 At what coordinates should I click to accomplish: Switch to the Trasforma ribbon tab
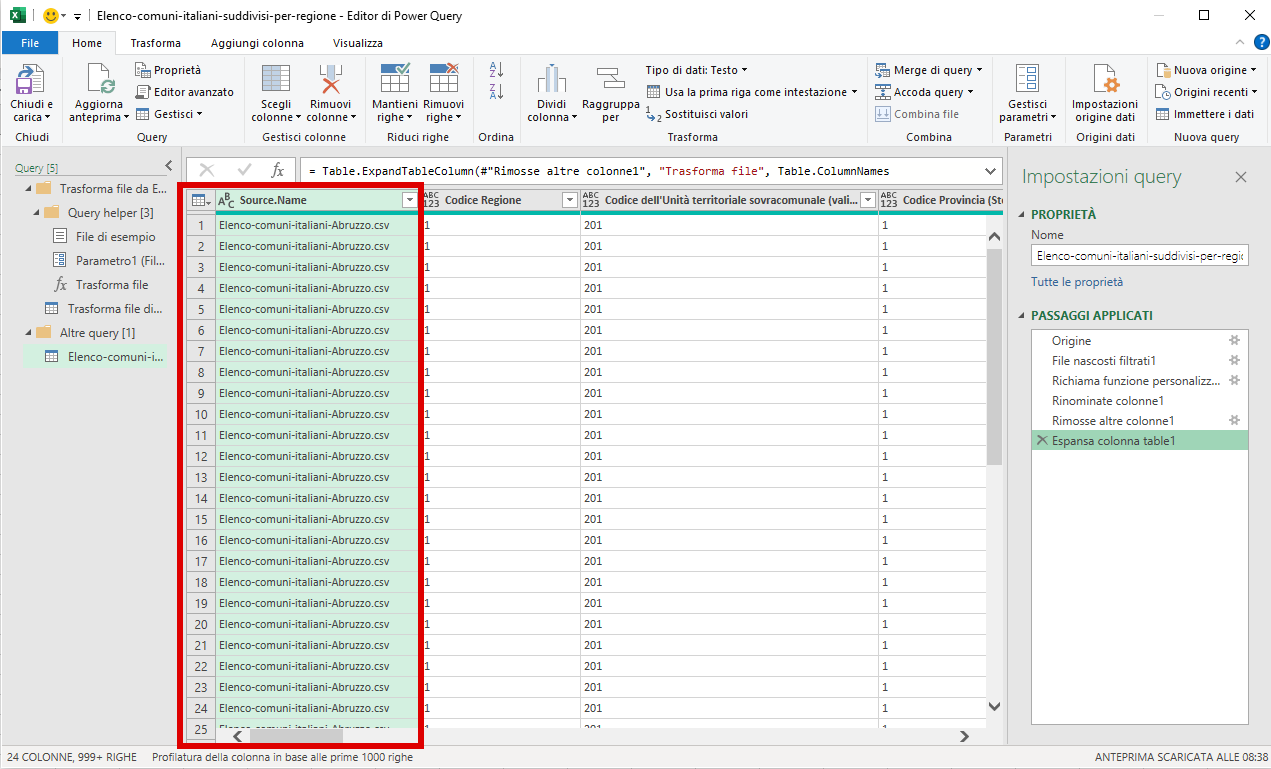pyautogui.click(x=154, y=43)
